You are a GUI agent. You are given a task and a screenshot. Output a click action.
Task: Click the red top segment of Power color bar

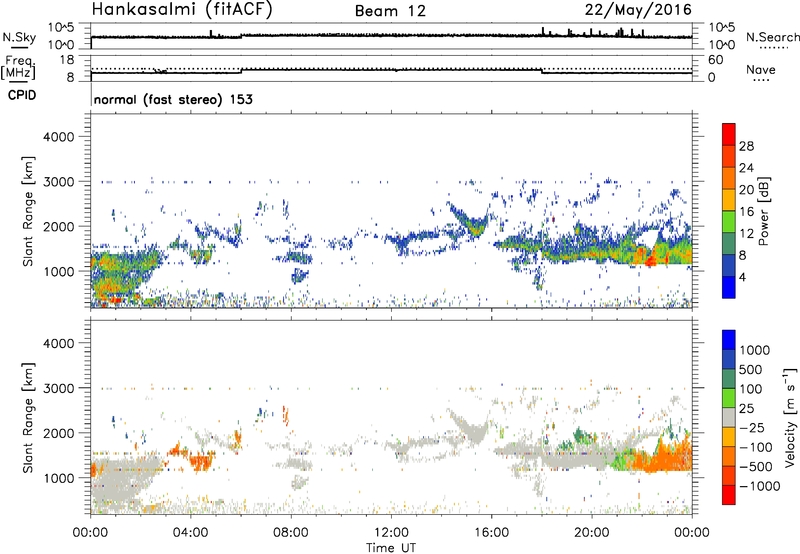tap(729, 134)
